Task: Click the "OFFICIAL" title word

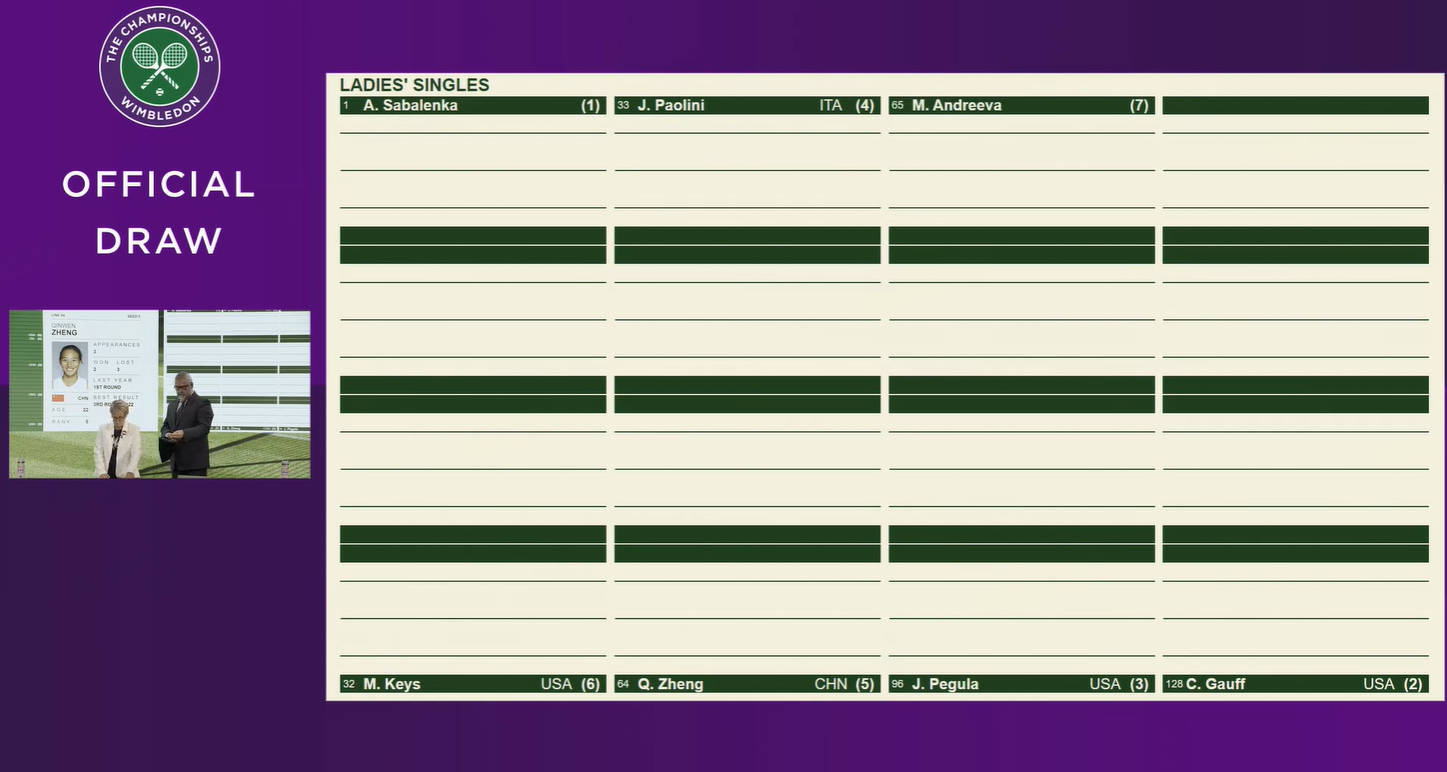Action: click(x=159, y=184)
